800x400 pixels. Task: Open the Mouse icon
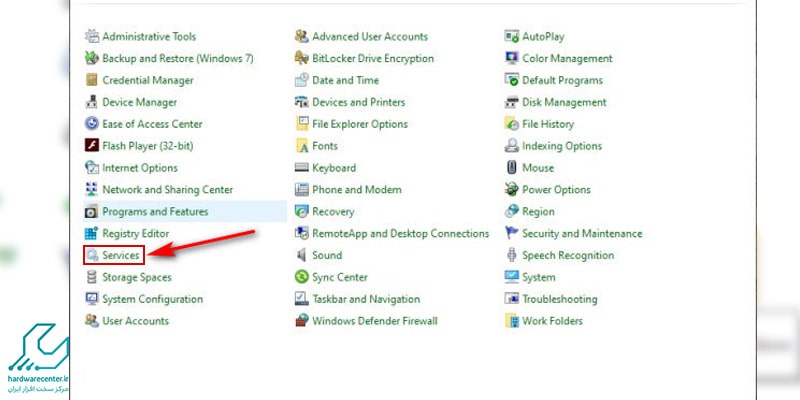point(512,168)
